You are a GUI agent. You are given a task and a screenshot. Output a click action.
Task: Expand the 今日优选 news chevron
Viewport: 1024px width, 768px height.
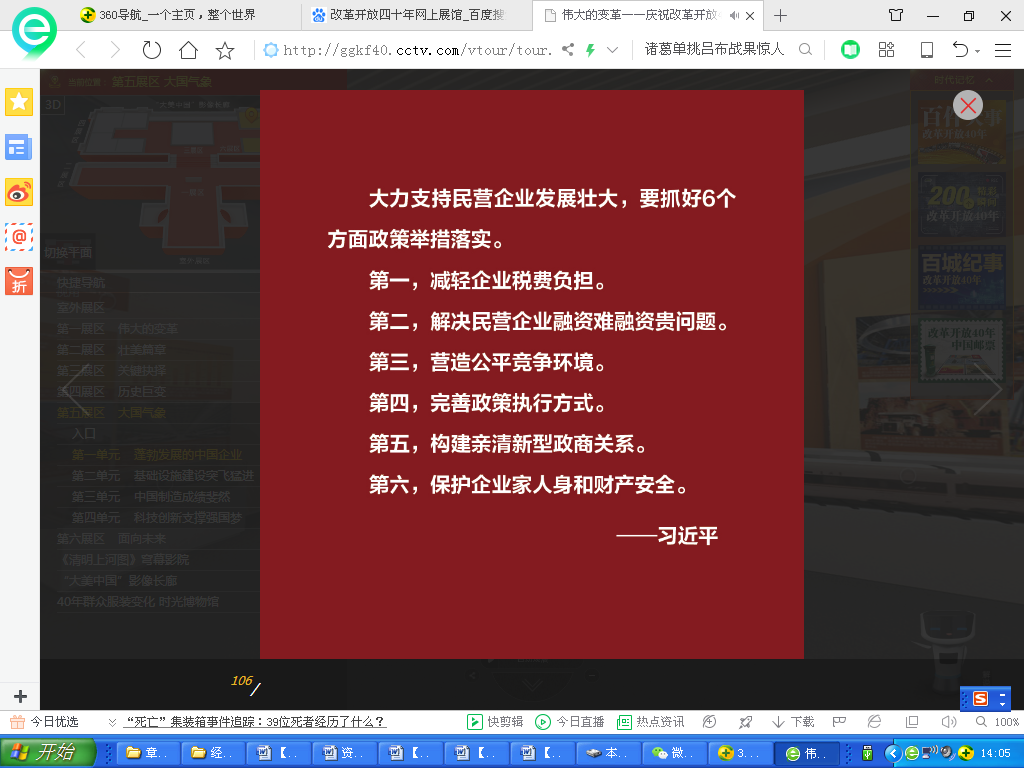click(109, 722)
